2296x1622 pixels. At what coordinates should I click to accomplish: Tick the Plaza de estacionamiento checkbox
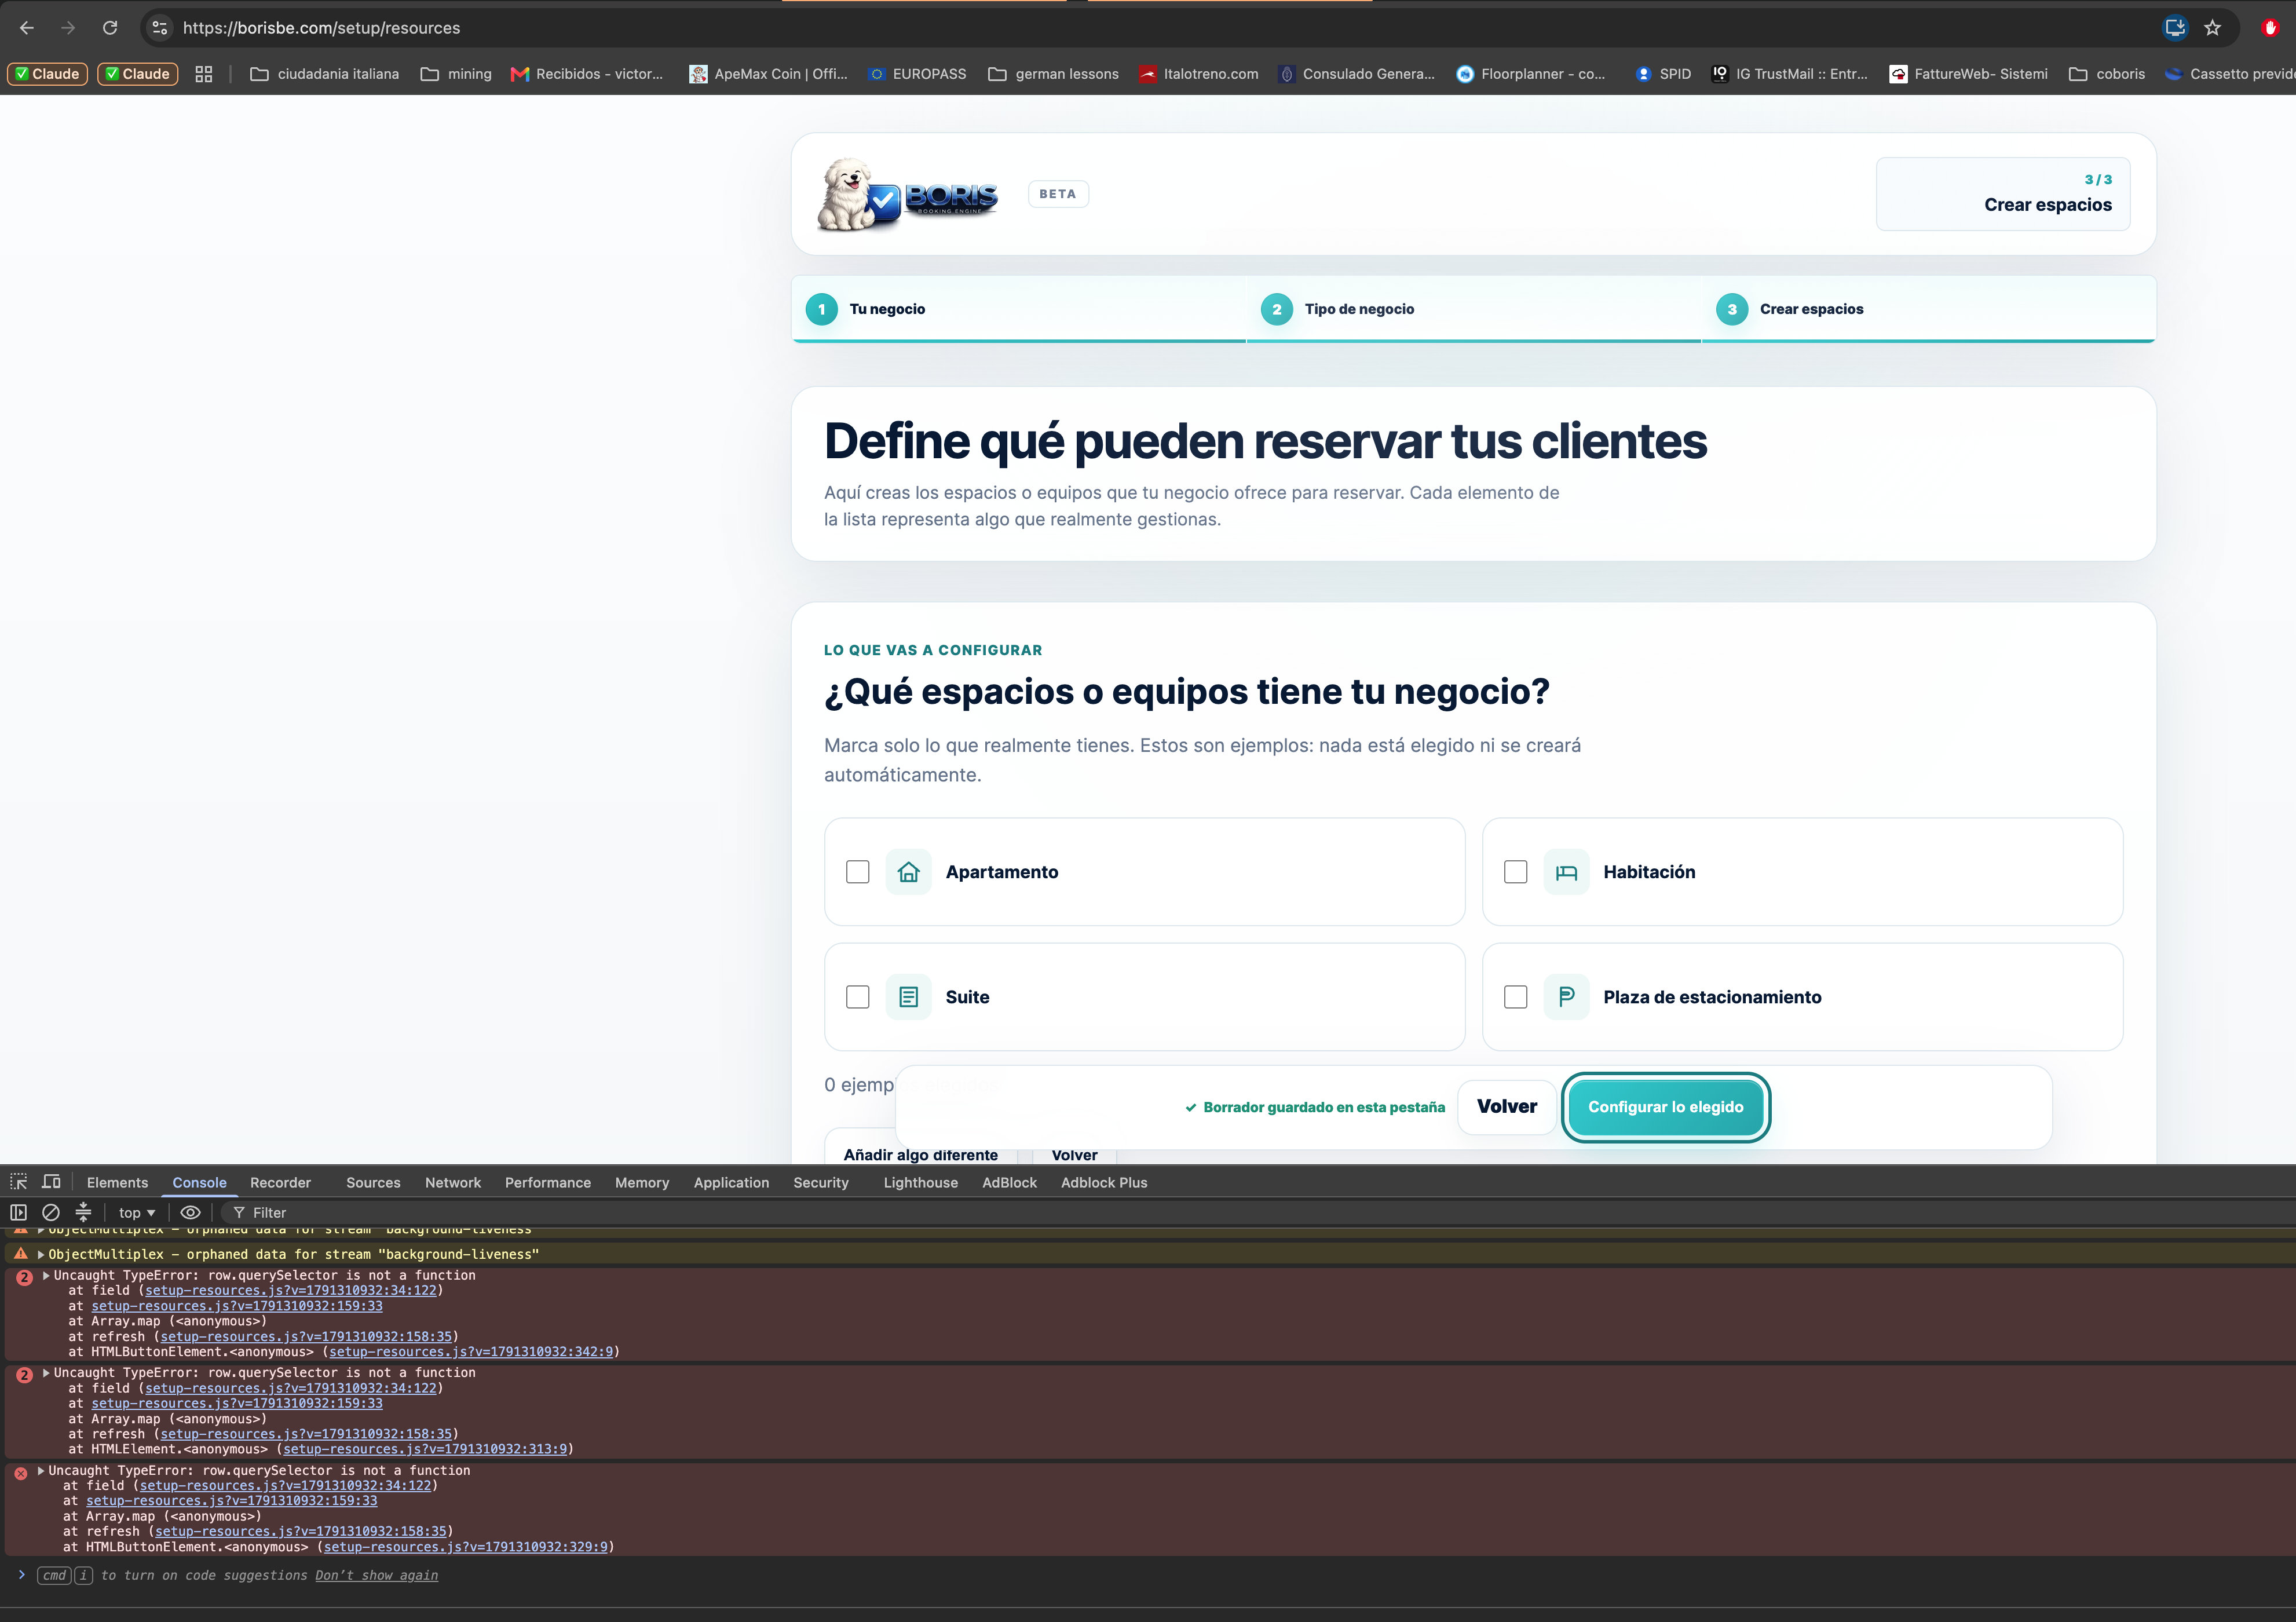(x=1516, y=997)
